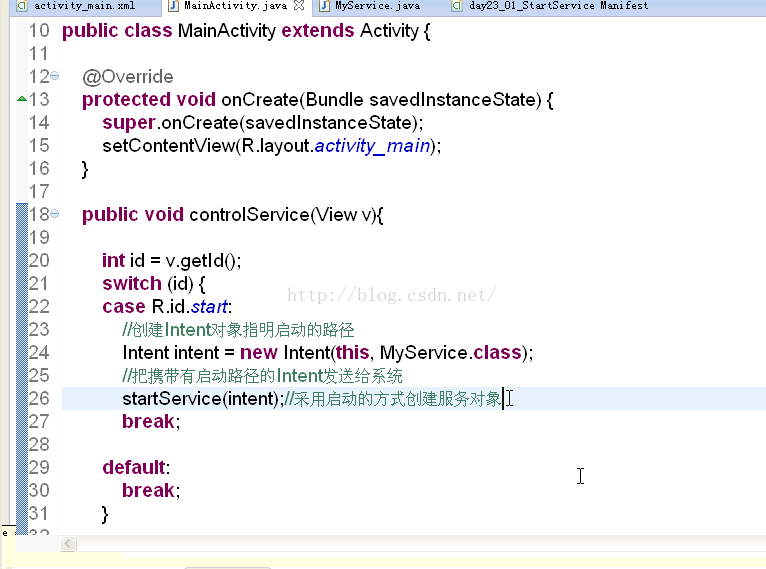Image resolution: width=766 pixels, height=569 pixels.
Task: Click on 'extends' keyword on line 10
Action: click(x=318, y=31)
